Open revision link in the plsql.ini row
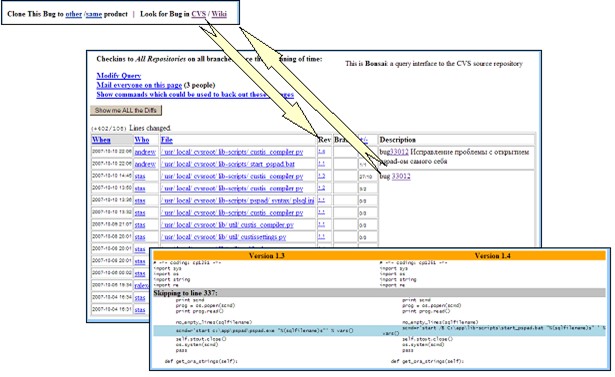This screenshot has height=377, width=615. point(322,200)
